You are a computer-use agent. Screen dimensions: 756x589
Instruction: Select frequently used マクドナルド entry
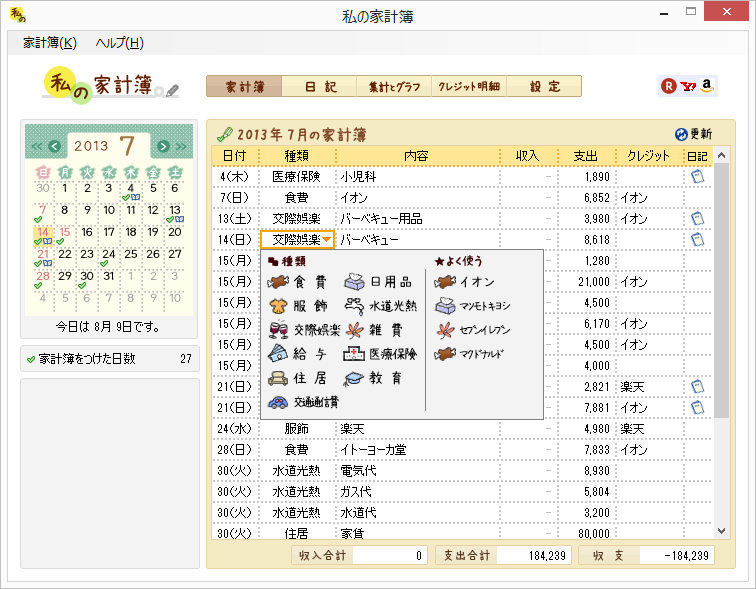point(468,354)
